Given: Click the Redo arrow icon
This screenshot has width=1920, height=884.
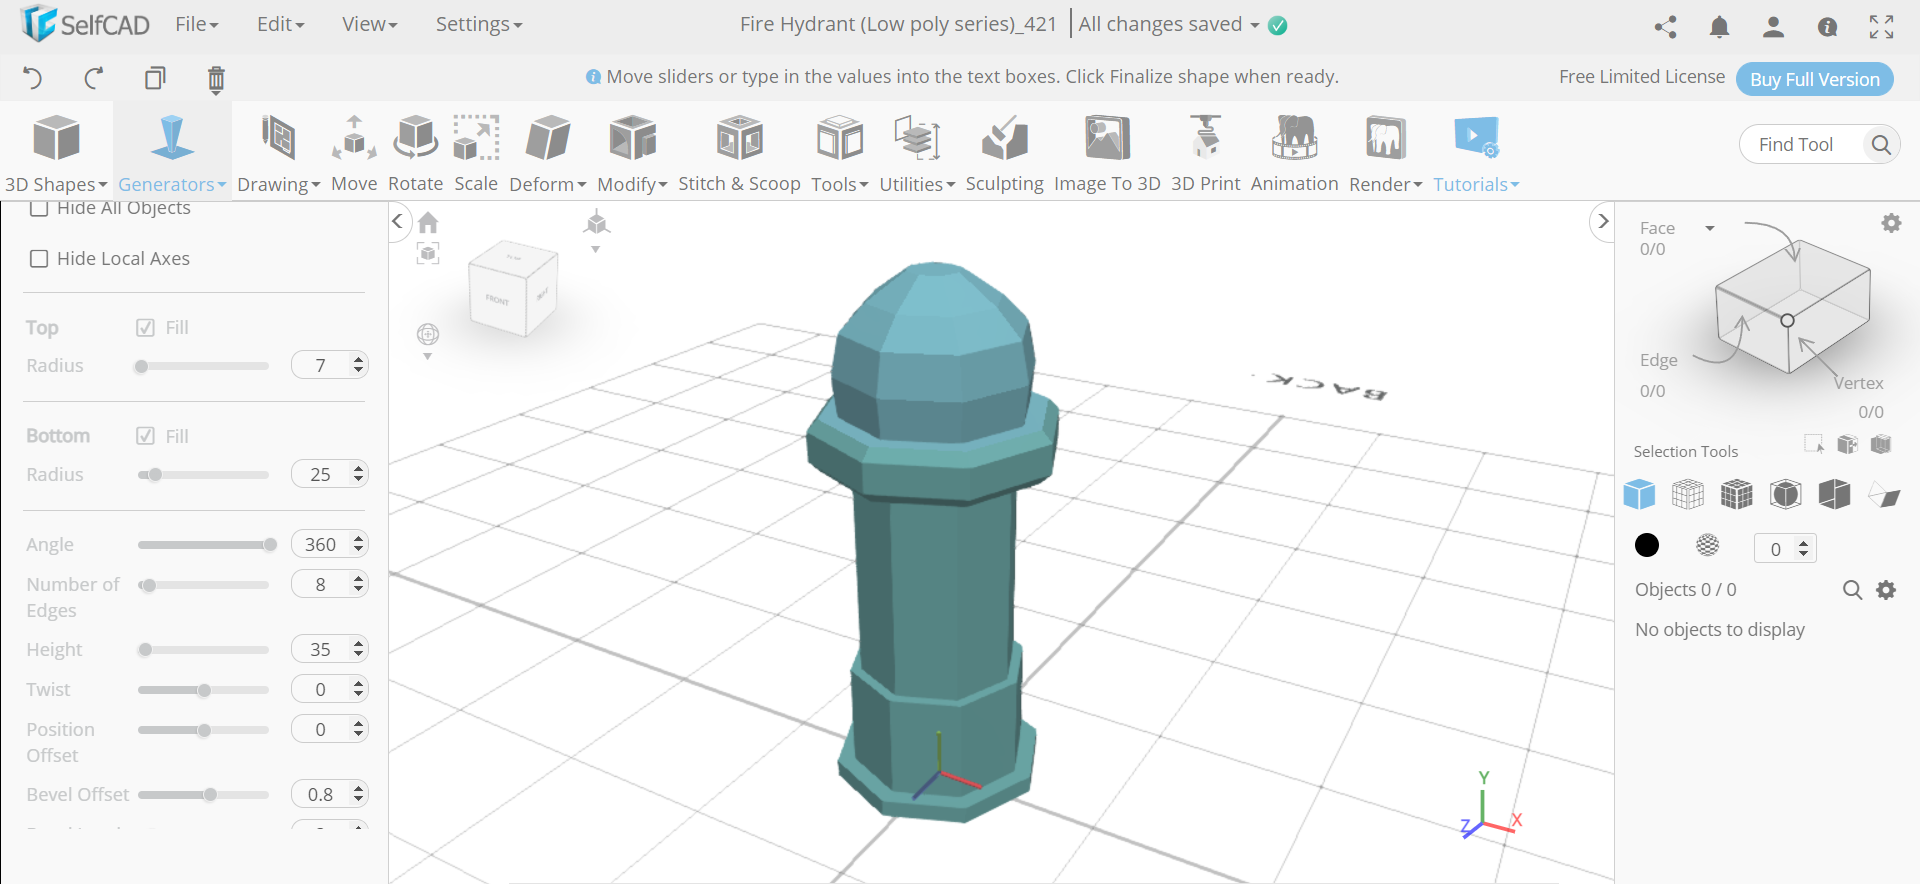Looking at the screenshot, I should [94, 78].
